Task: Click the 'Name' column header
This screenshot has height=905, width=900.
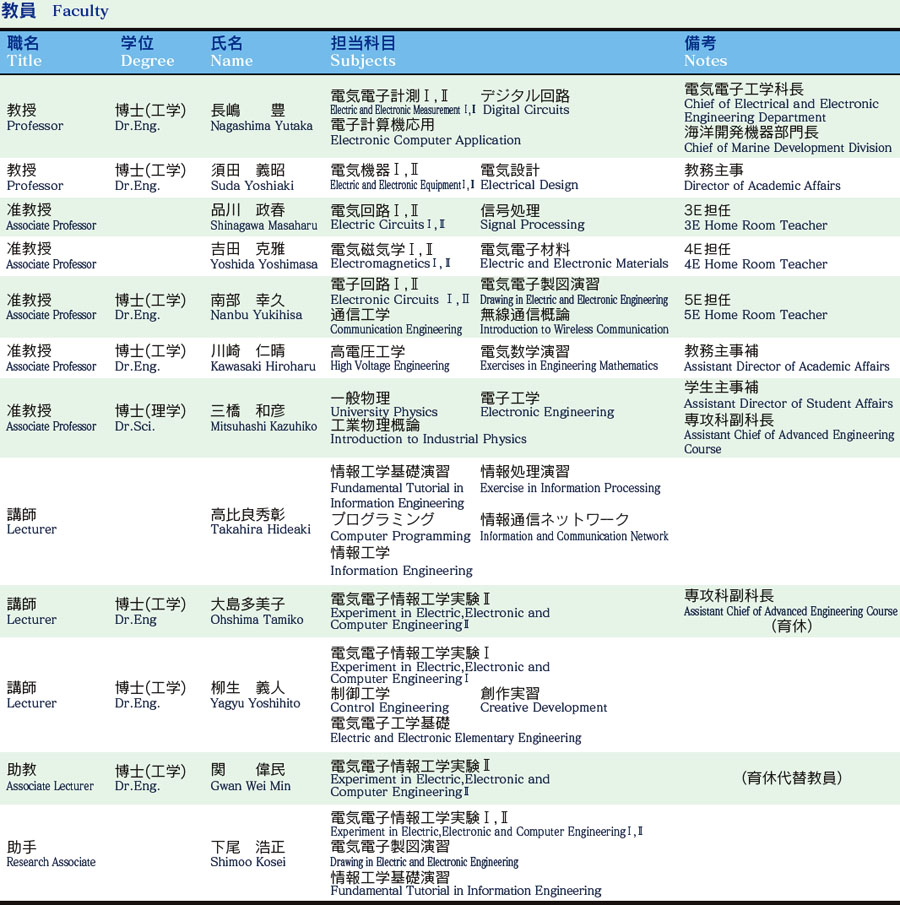Action: tap(231, 61)
